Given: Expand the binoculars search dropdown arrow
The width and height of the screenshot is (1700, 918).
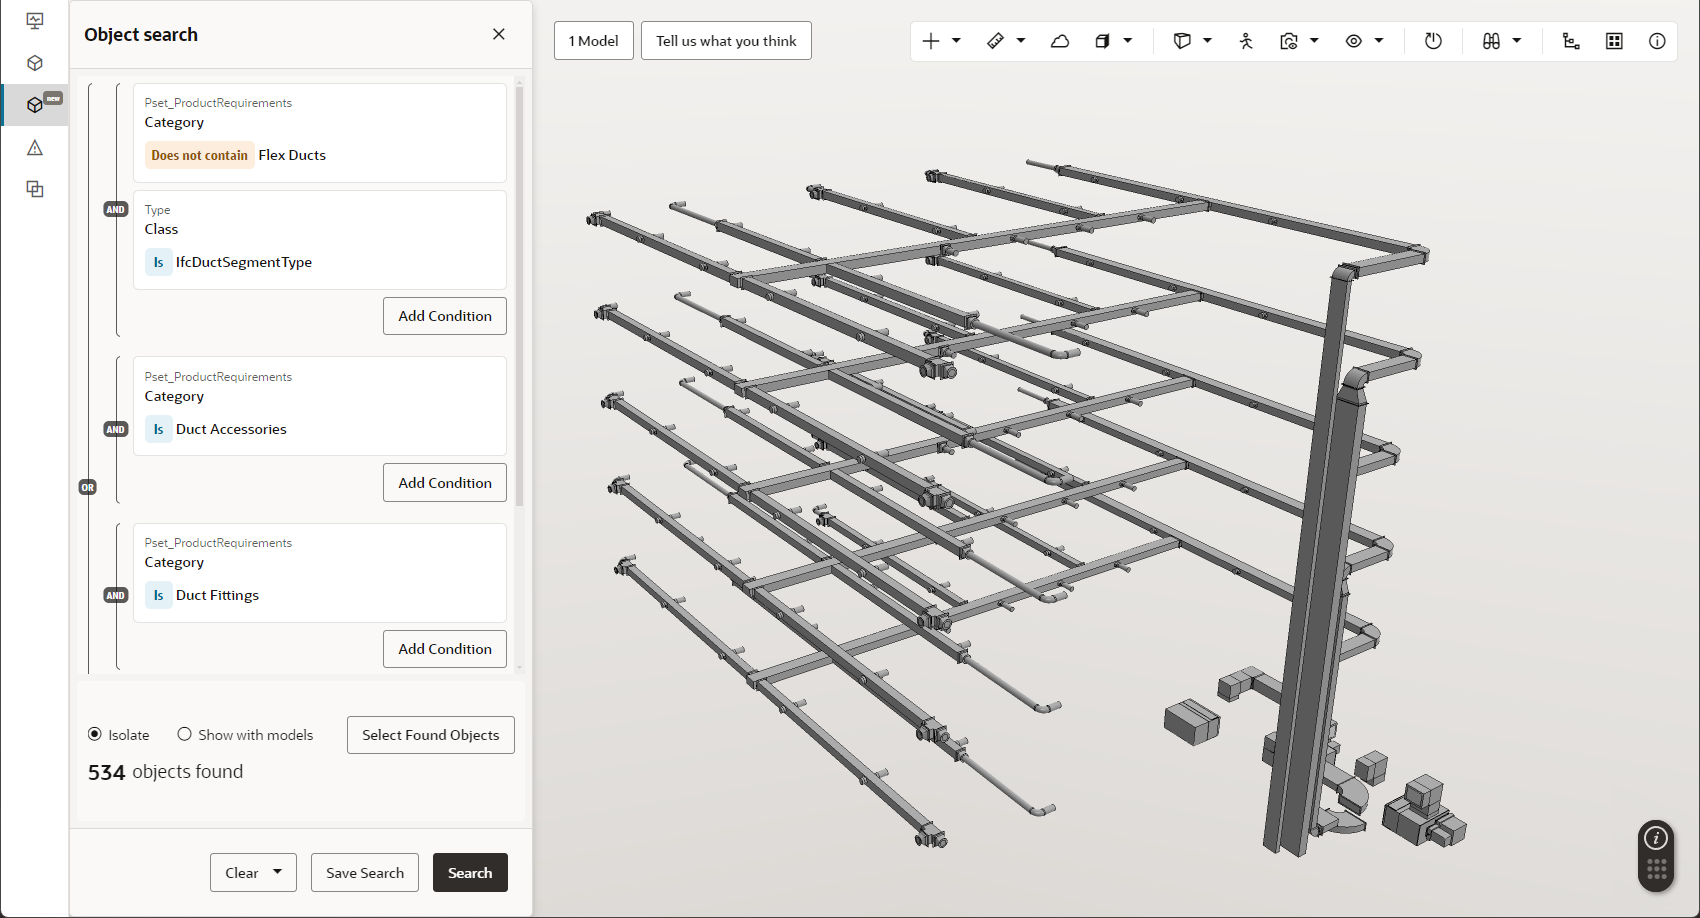Looking at the screenshot, I should coord(1517,41).
